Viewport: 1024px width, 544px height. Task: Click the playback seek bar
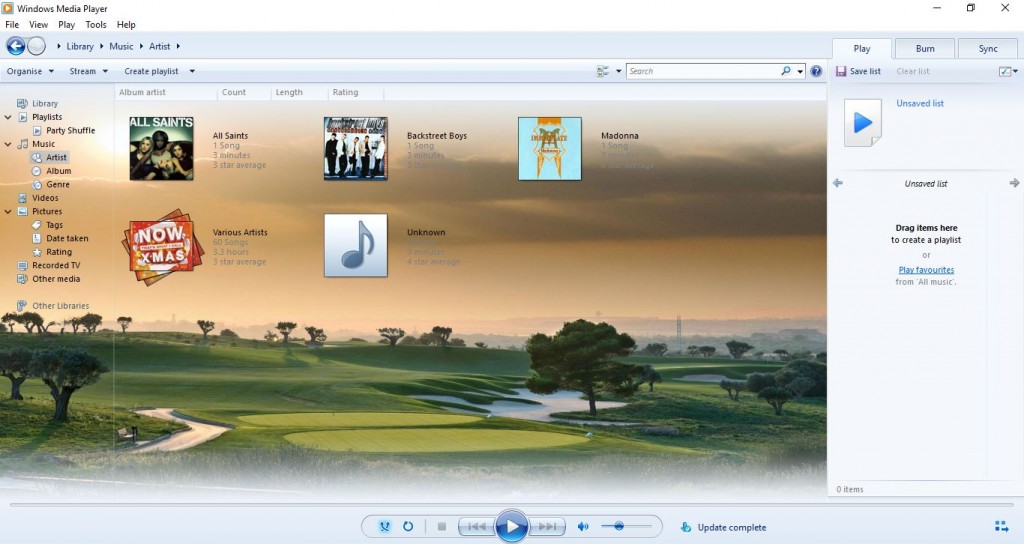511,504
